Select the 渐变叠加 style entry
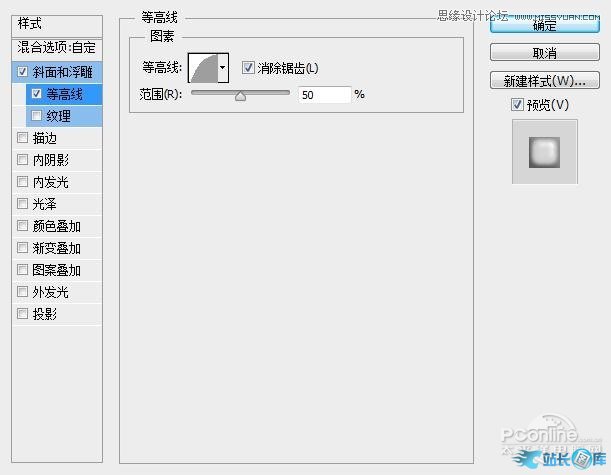Viewport: 611px width, 475px height. coord(56,248)
